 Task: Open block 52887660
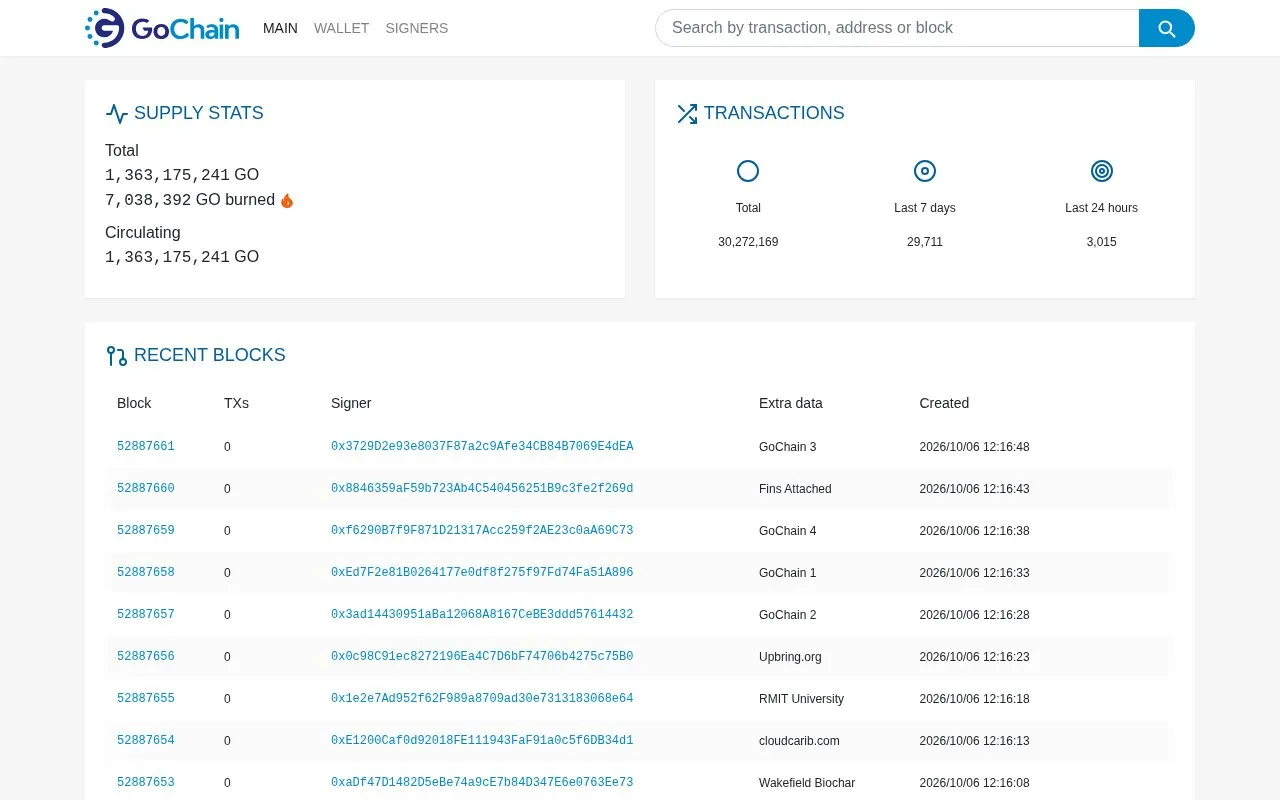click(x=146, y=489)
